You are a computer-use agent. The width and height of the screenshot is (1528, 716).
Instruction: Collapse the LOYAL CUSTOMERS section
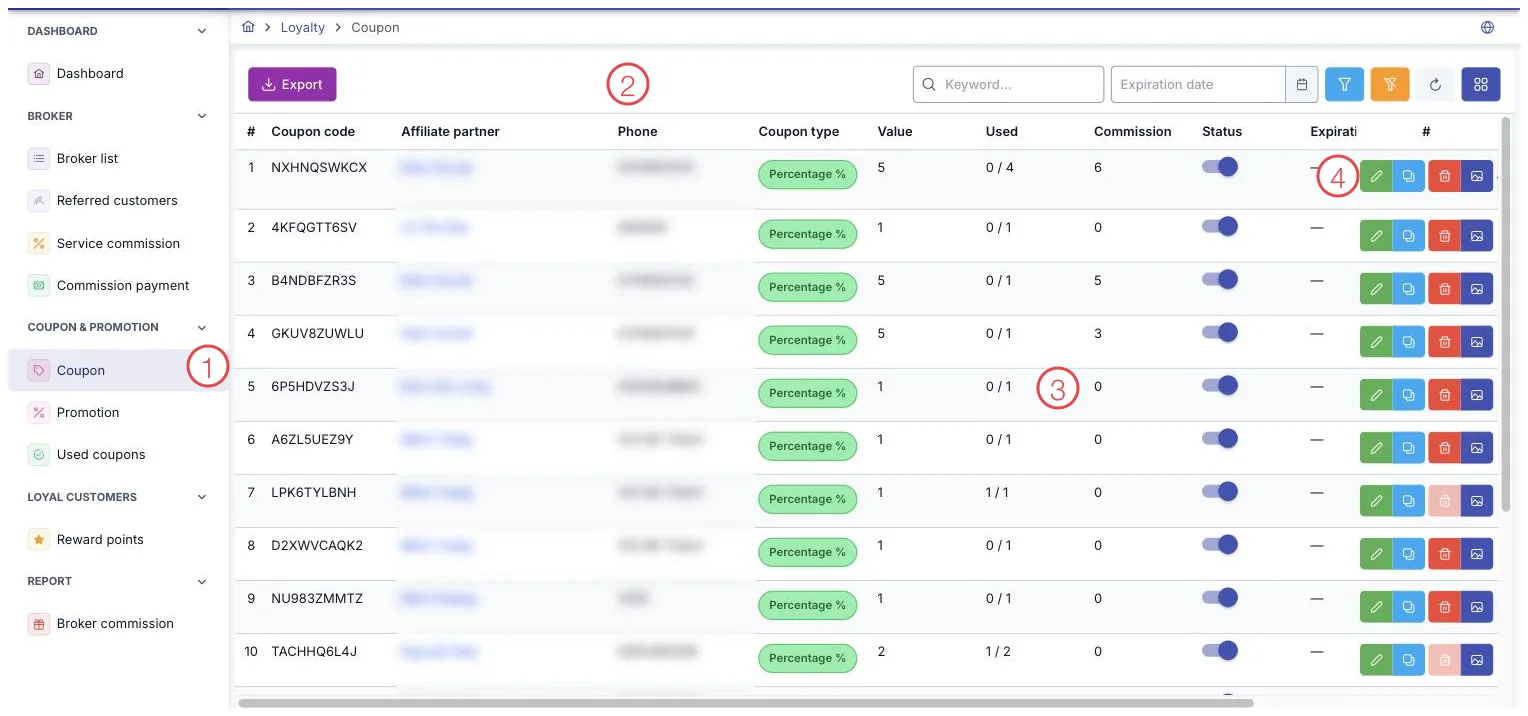pos(202,497)
